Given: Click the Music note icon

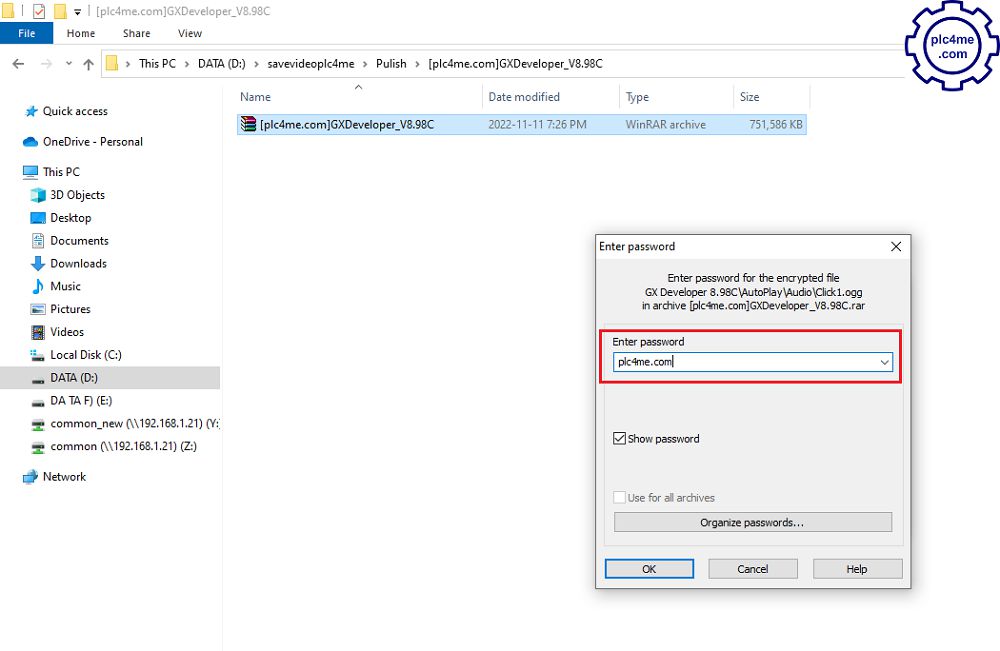Looking at the screenshot, I should click(38, 287).
